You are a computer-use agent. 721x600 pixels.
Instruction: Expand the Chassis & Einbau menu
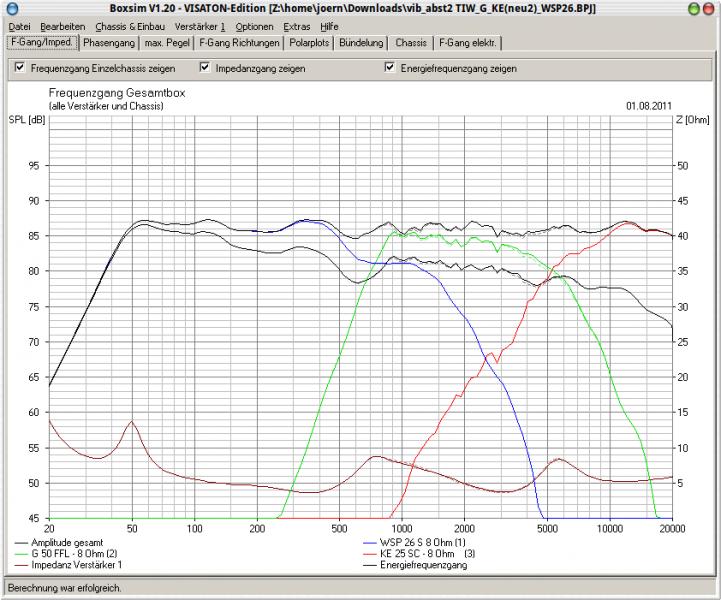(131, 26)
